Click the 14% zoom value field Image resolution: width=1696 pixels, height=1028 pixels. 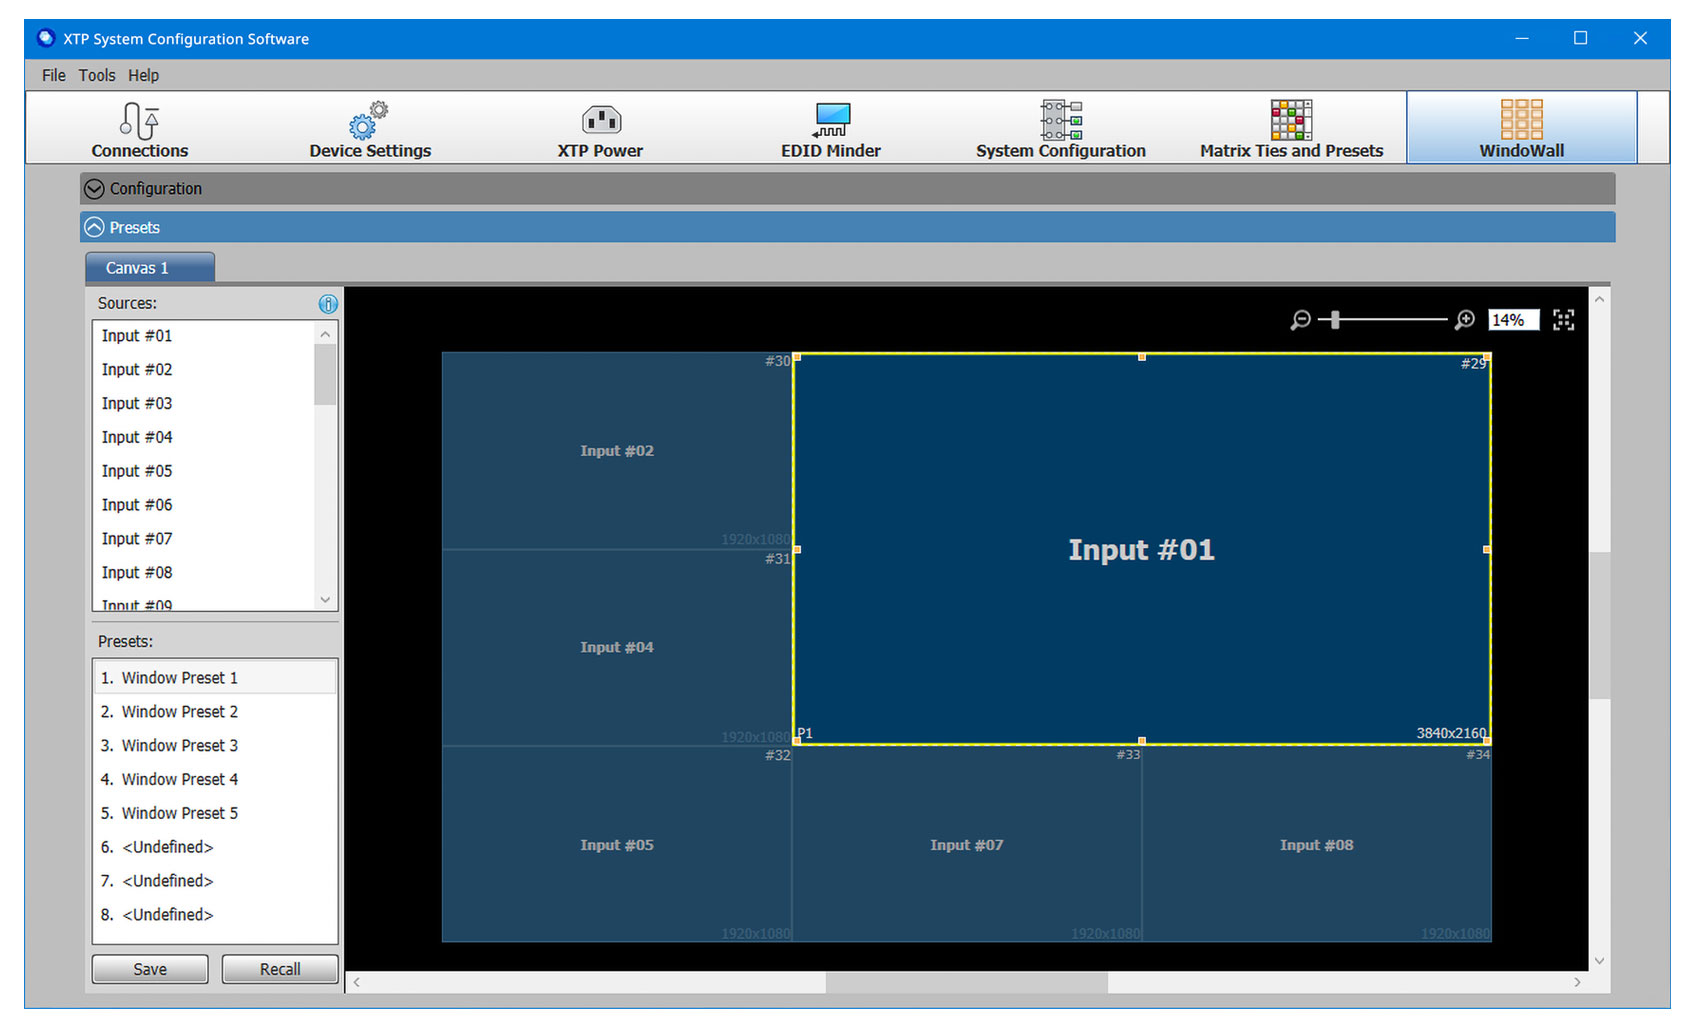(1513, 320)
